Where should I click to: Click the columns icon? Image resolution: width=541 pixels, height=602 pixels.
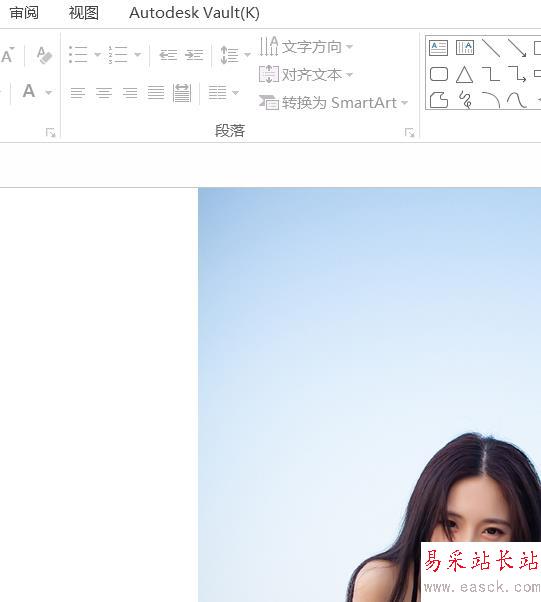point(217,93)
